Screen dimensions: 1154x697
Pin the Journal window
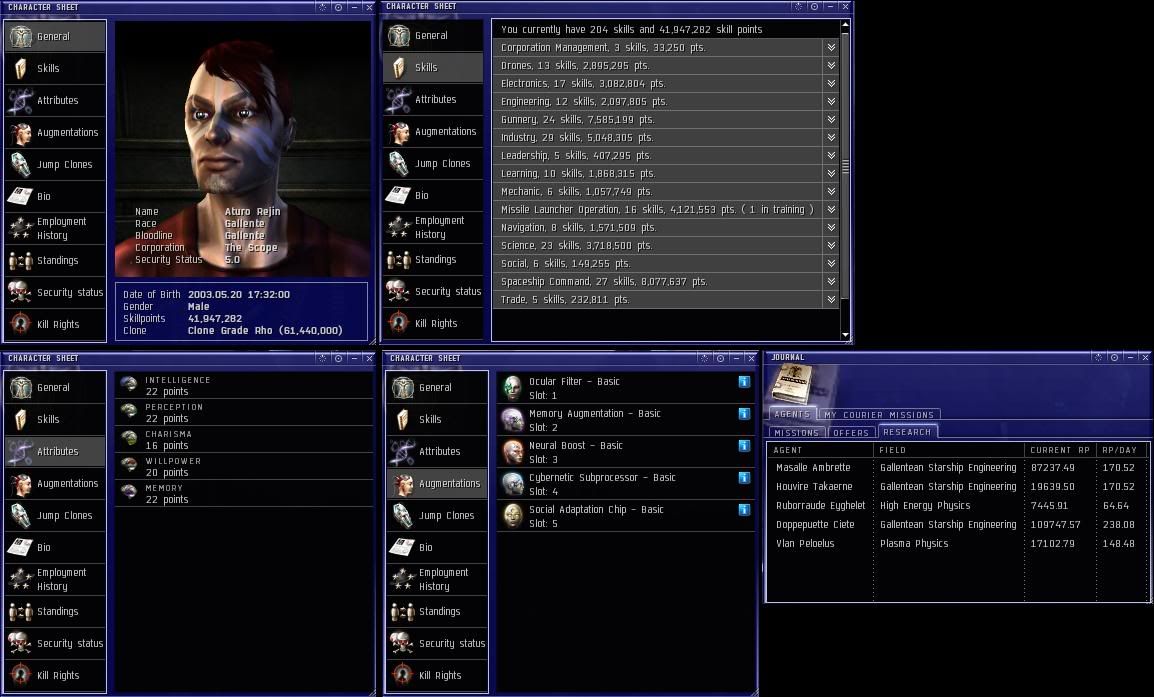click(1114, 357)
